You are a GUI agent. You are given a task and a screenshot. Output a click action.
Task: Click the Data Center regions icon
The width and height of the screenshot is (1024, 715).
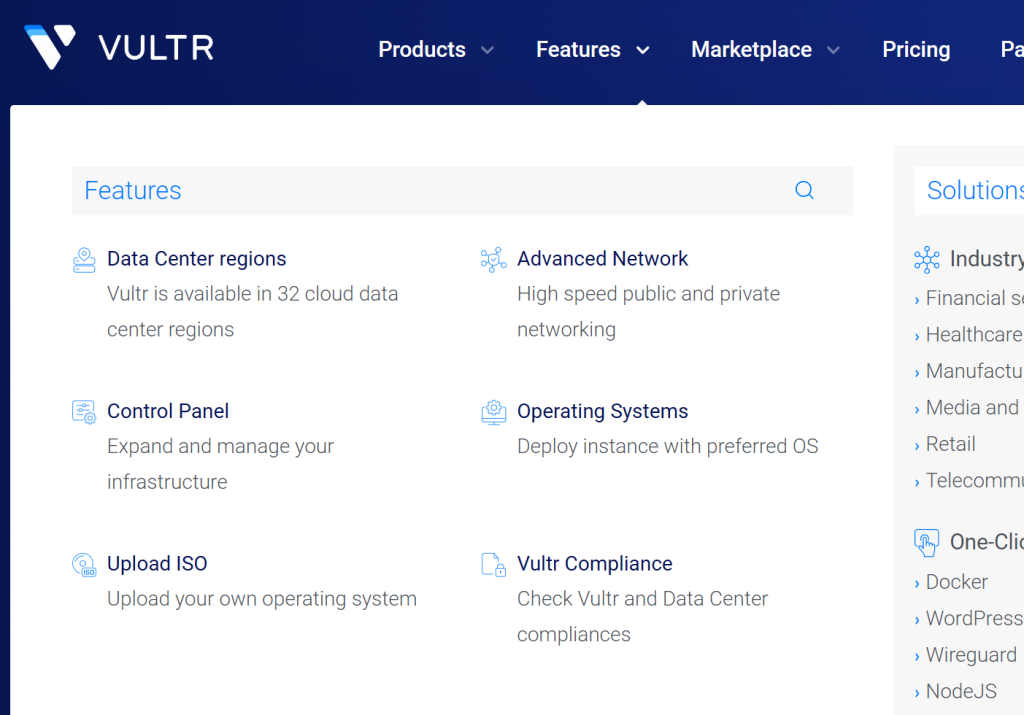pyautogui.click(x=84, y=260)
